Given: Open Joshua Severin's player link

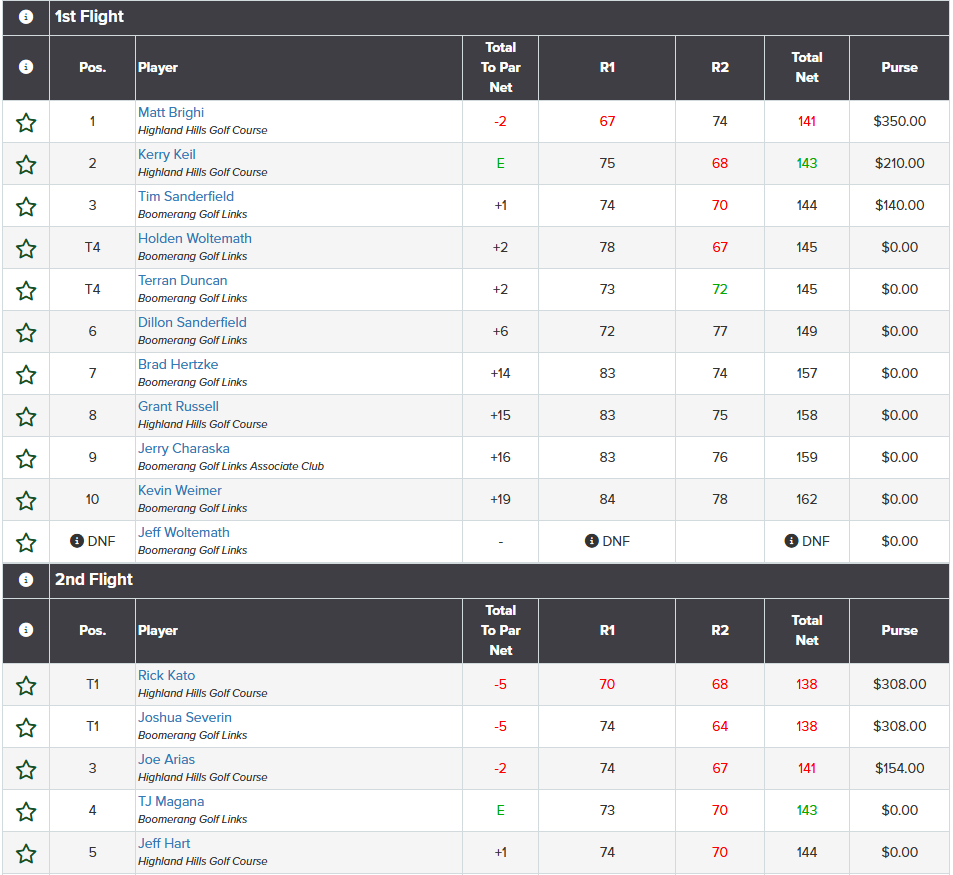Looking at the screenshot, I should coord(185,718).
